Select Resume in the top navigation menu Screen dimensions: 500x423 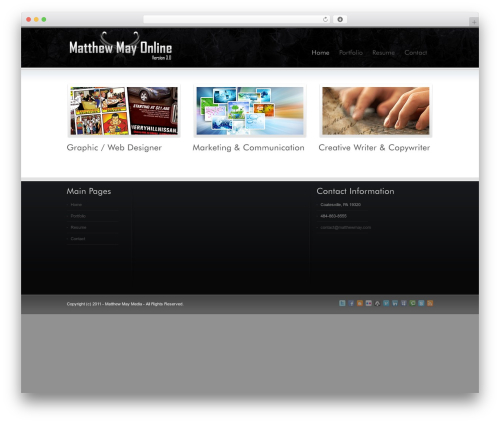383,53
